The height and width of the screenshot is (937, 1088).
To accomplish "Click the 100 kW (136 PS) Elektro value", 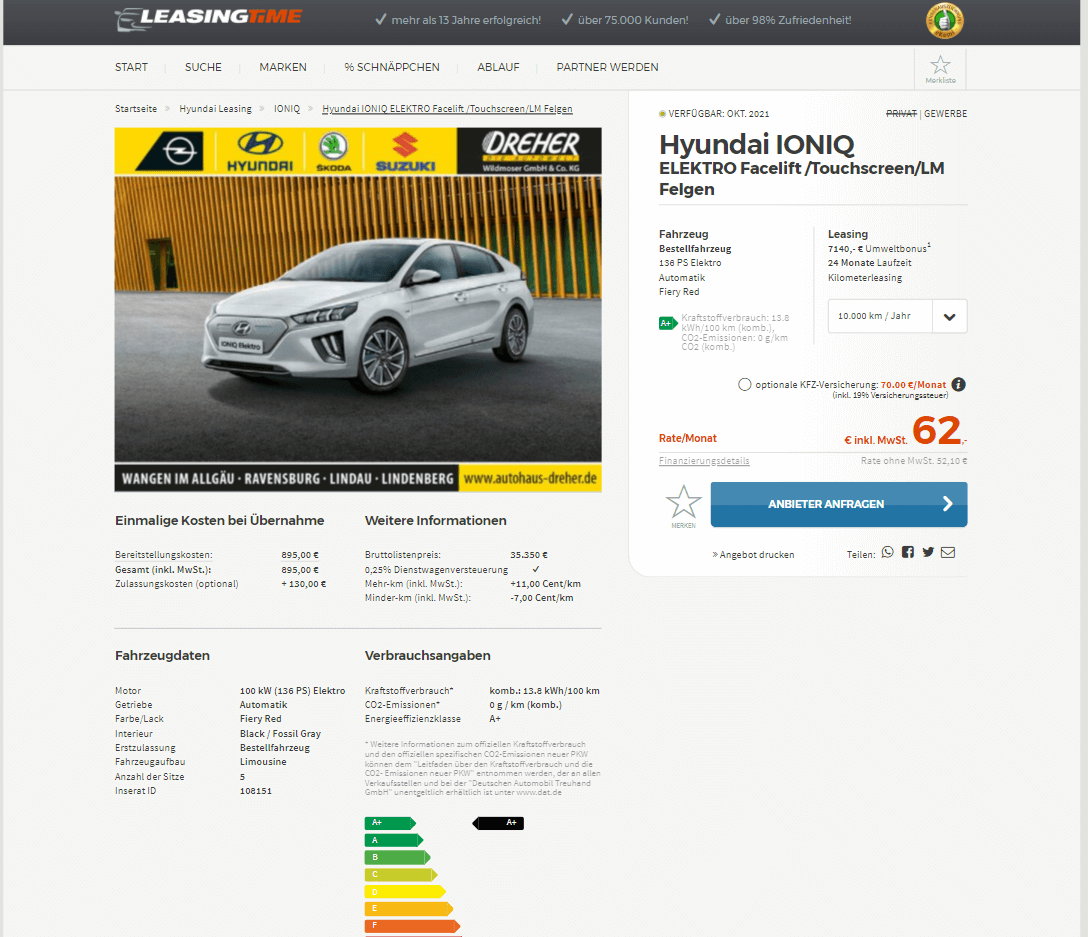I will [x=292, y=691].
